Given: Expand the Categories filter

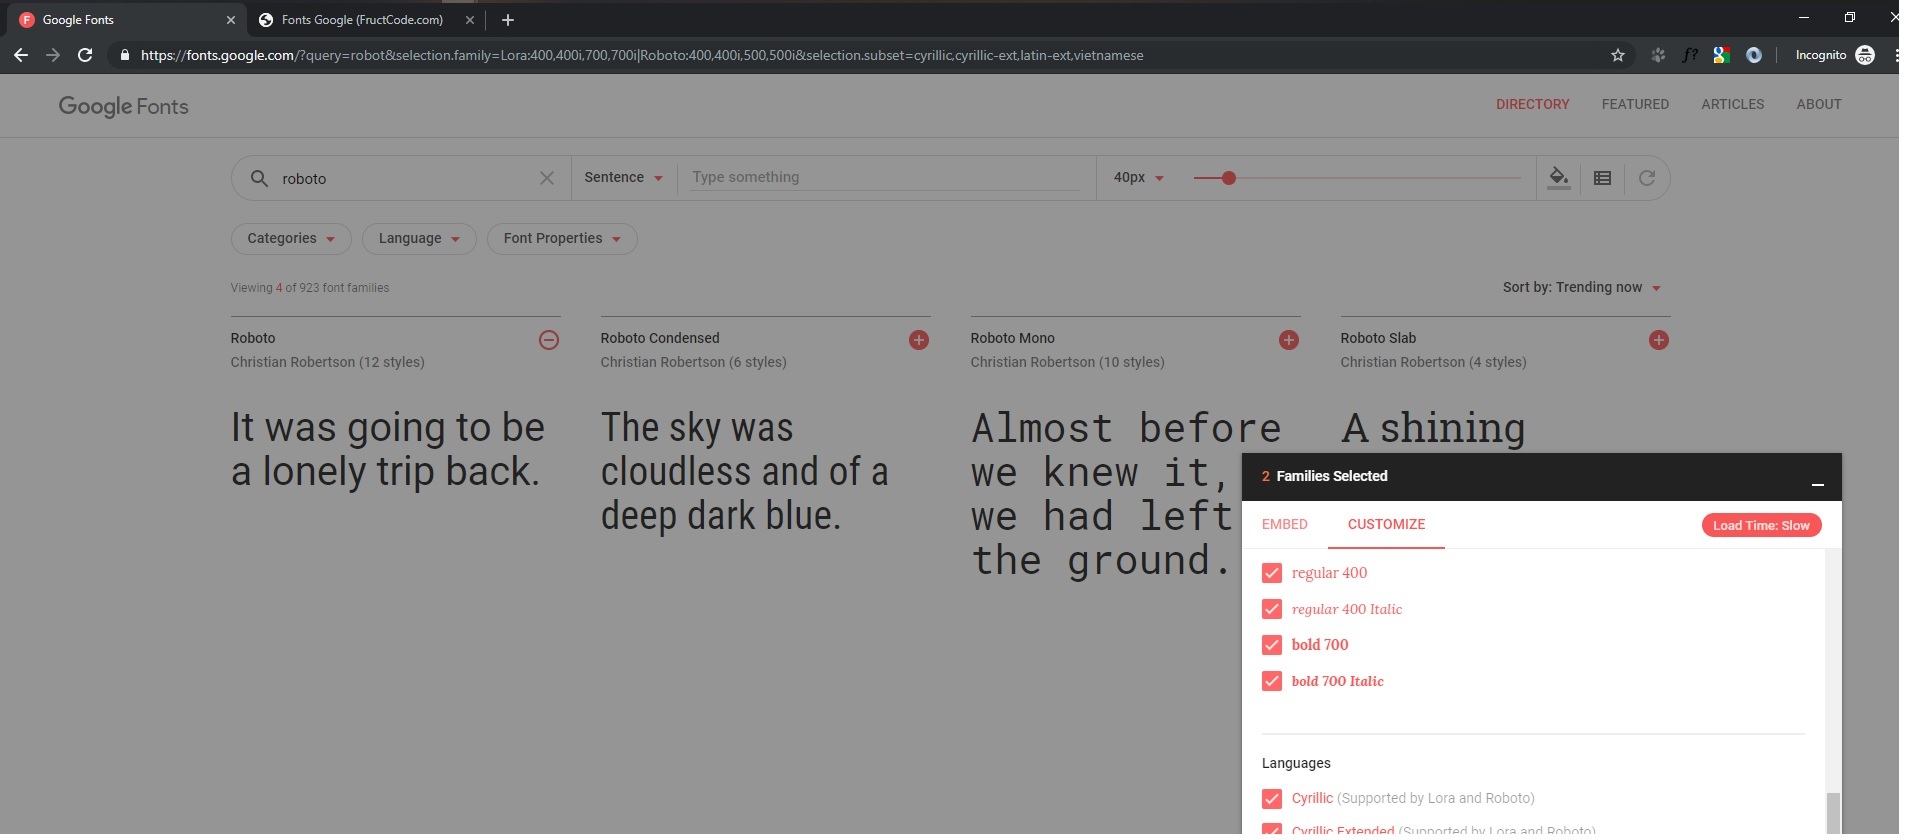Looking at the screenshot, I should click(x=291, y=238).
